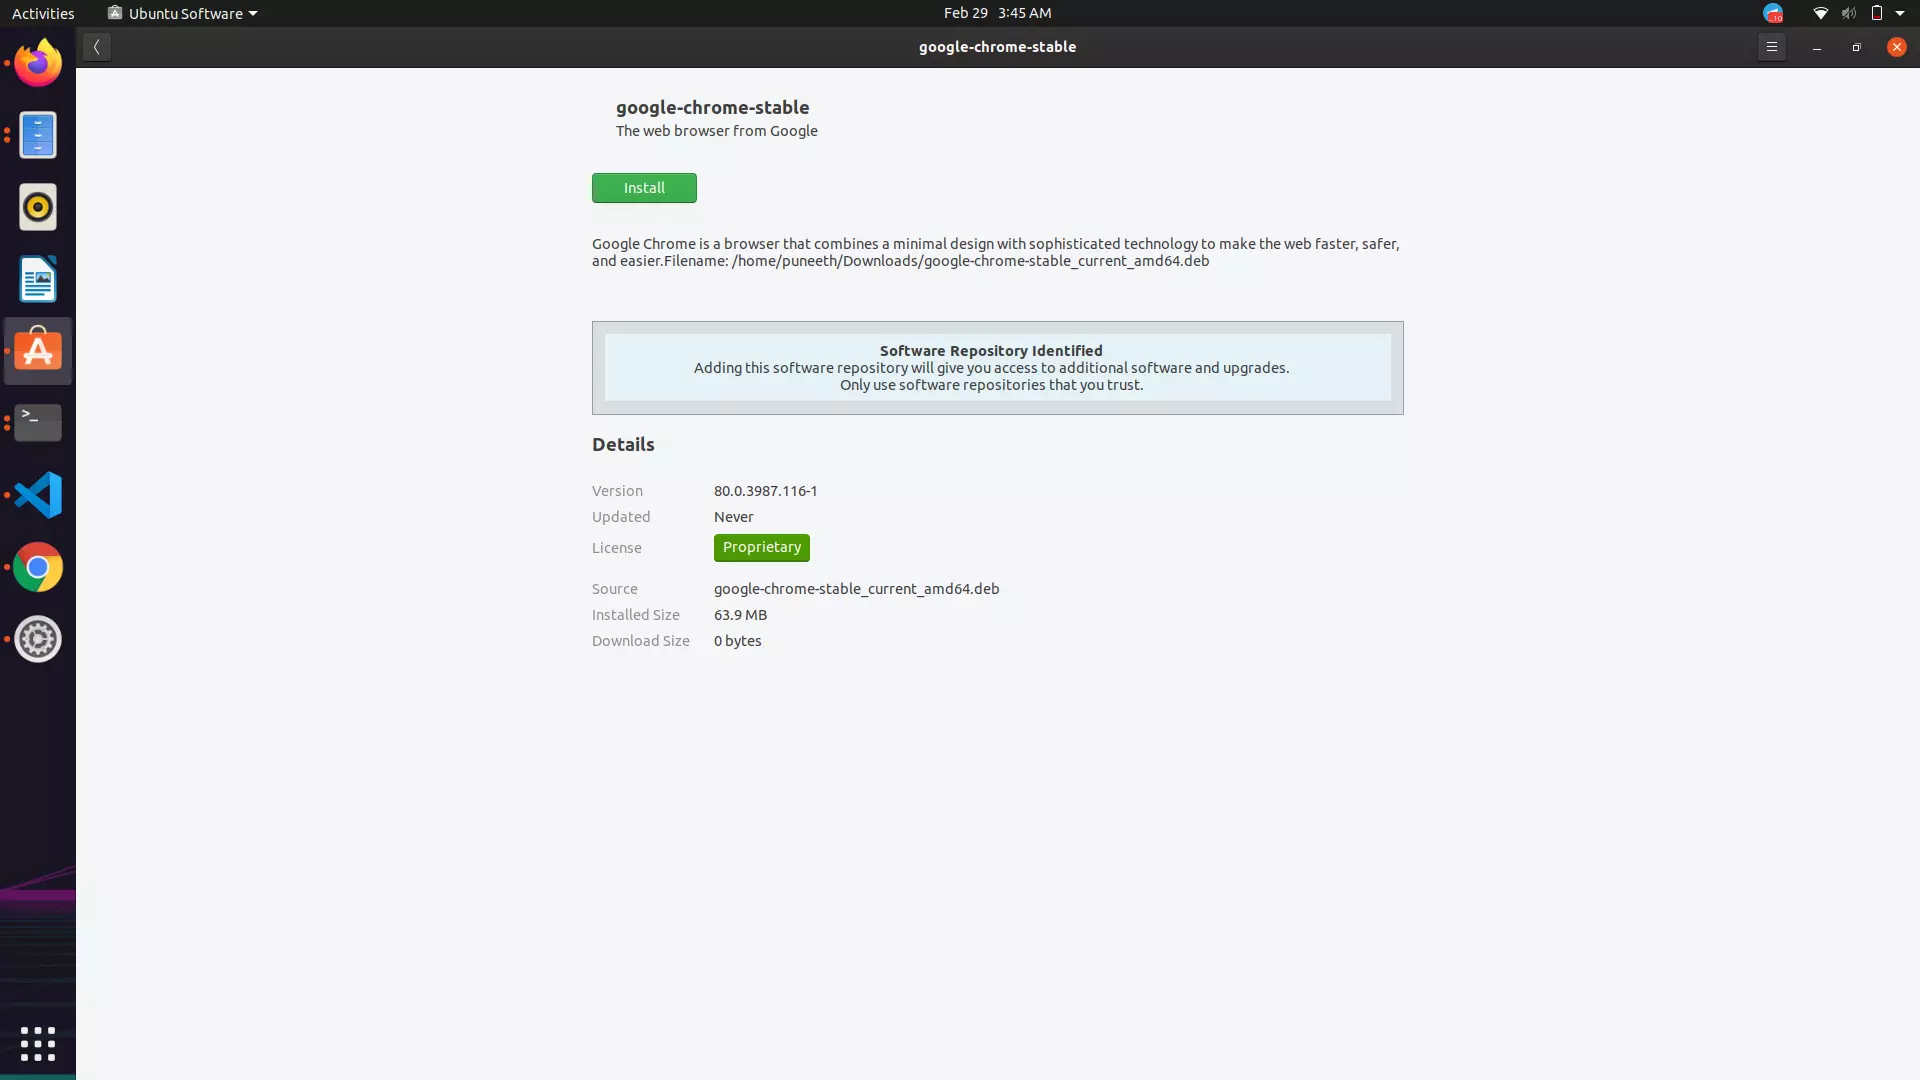Launch Rhythmbox from the dock
Viewport: 1920px width, 1080px height.
pos(38,207)
